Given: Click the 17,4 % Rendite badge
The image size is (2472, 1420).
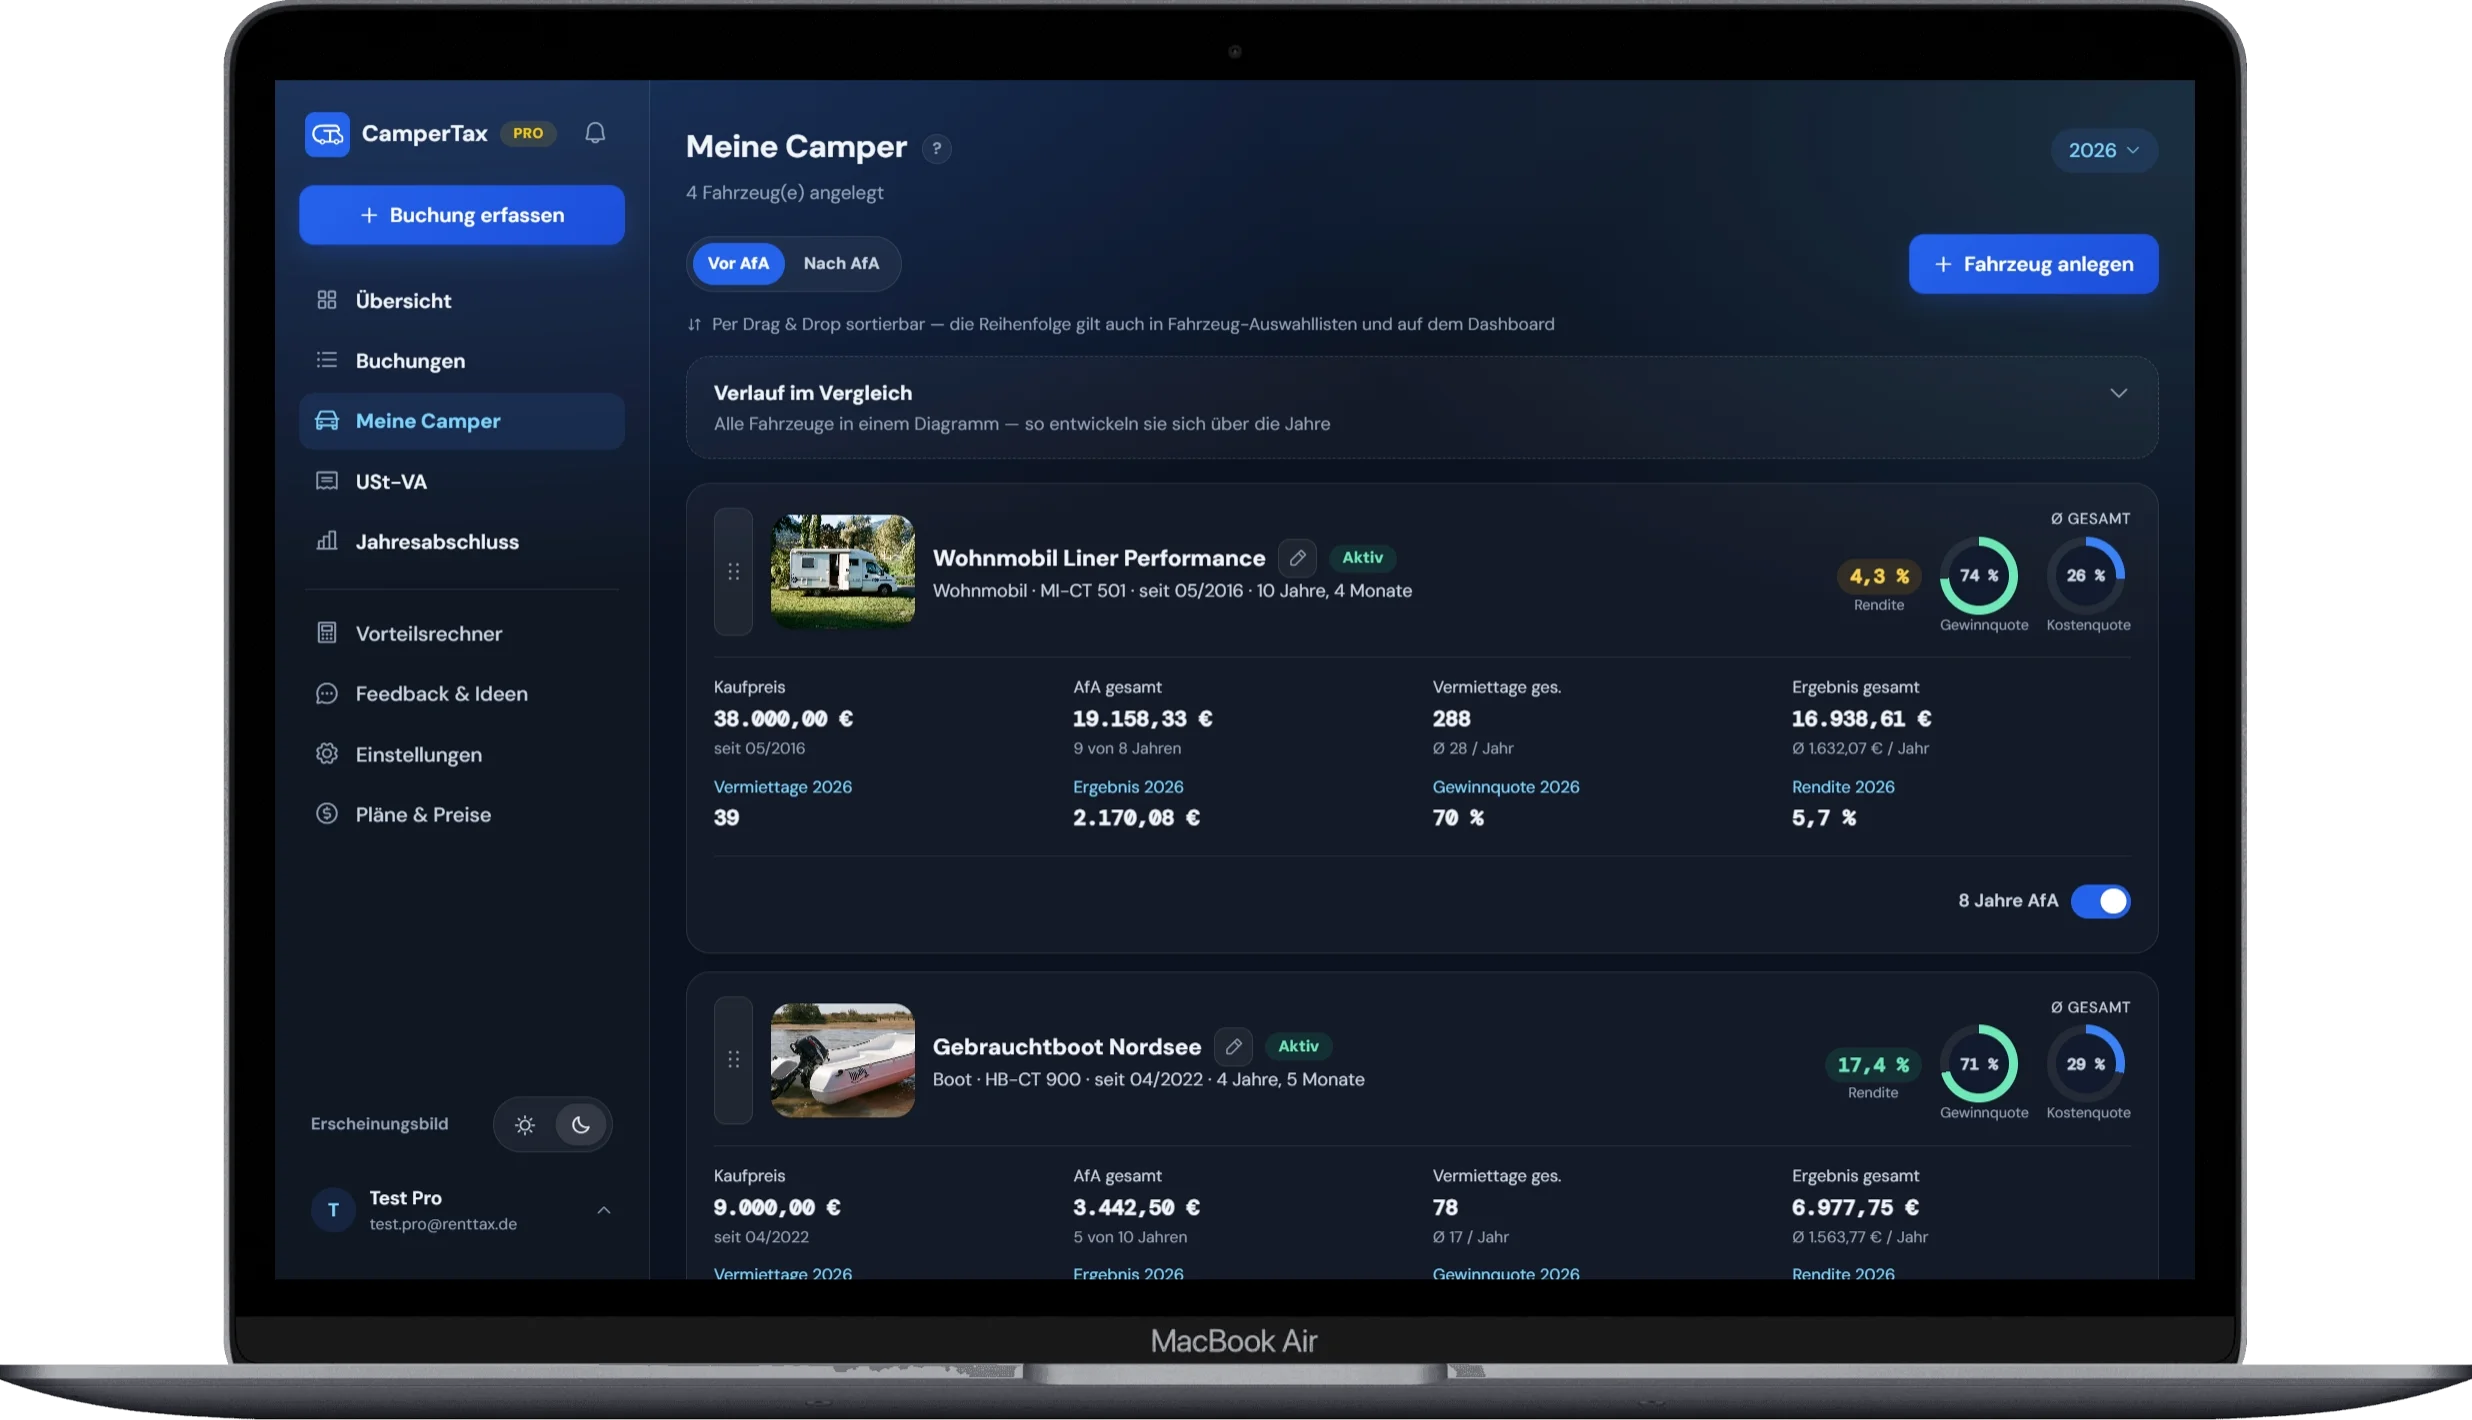Looking at the screenshot, I should [1873, 1065].
